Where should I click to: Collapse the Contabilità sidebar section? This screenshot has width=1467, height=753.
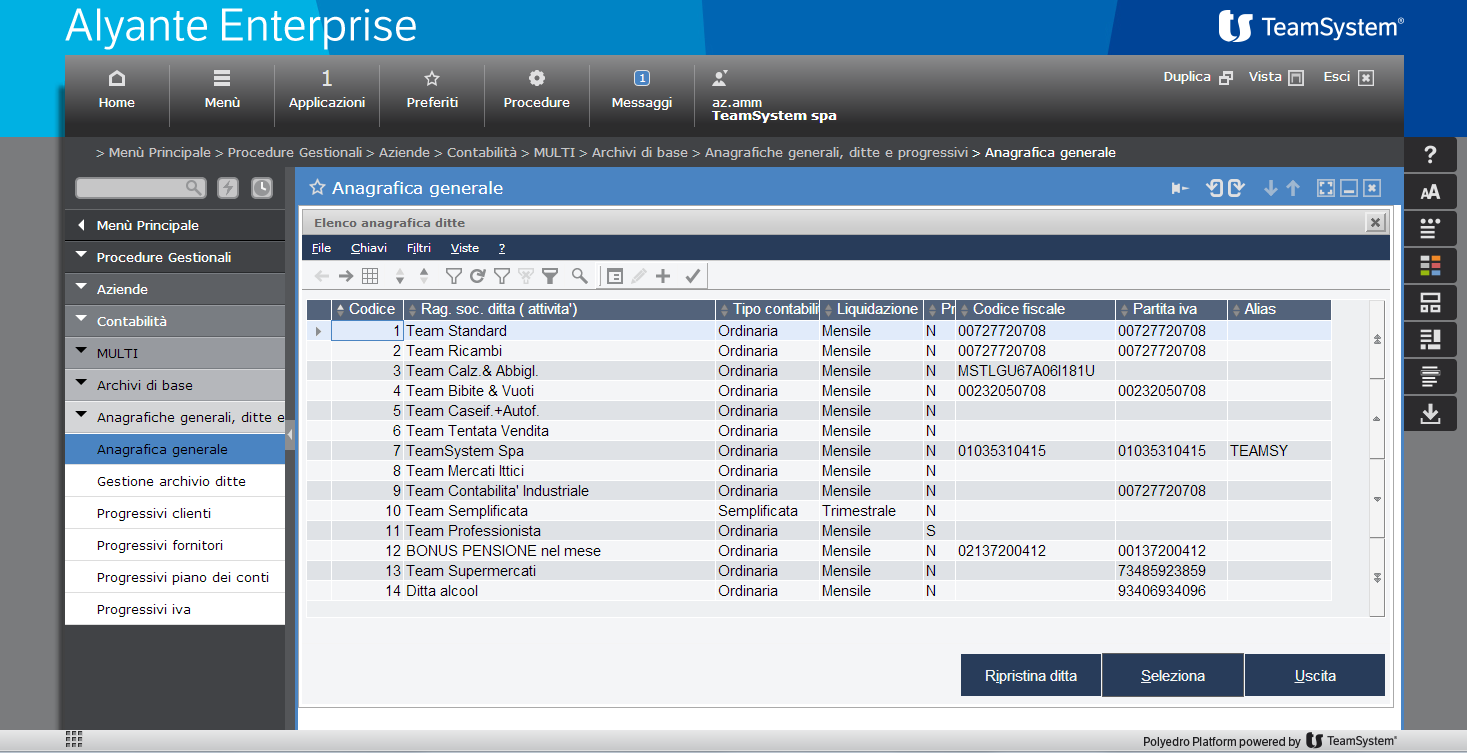coord(175,321)
